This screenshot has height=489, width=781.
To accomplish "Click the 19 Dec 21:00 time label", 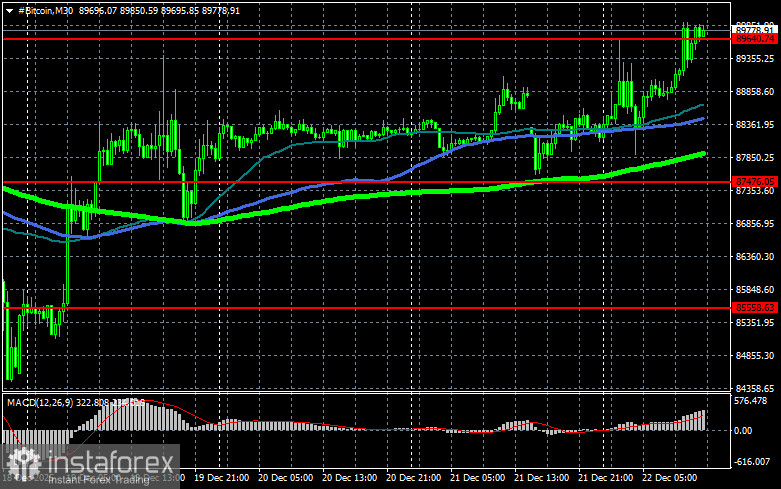I will [221, 479].
